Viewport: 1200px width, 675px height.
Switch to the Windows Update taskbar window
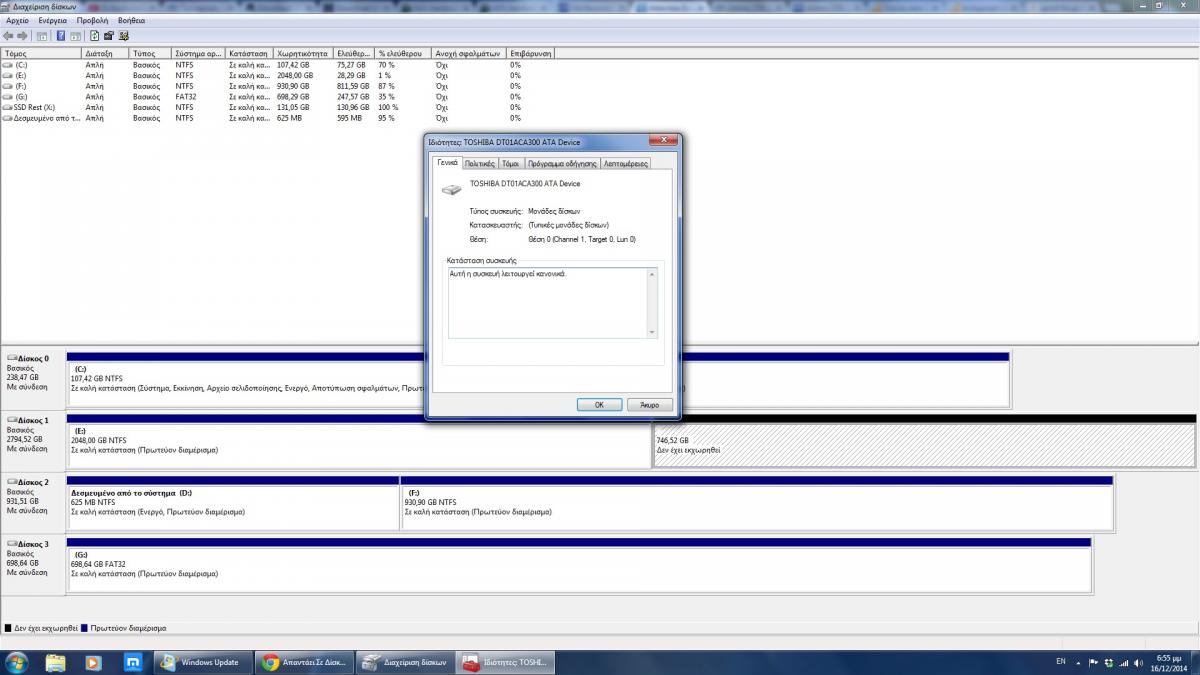click(203, 662)
